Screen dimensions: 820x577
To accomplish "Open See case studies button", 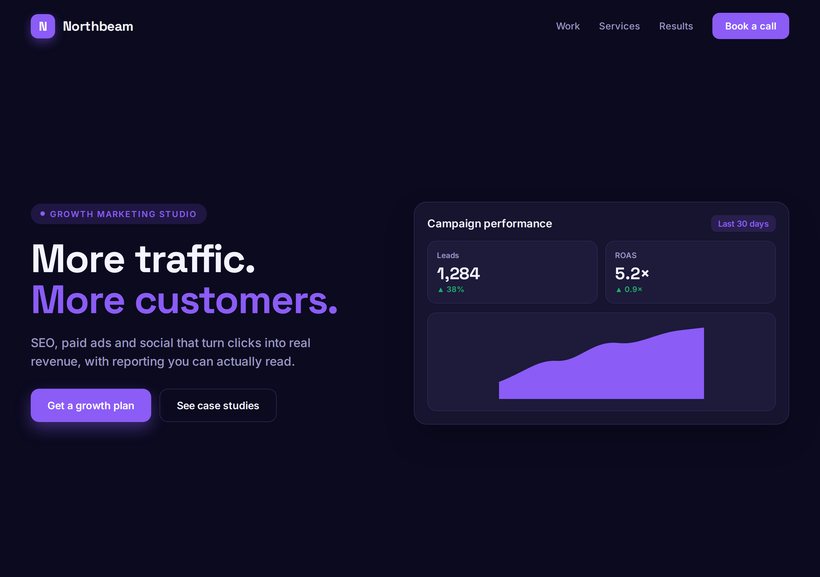I will click(x=218, y=405).
